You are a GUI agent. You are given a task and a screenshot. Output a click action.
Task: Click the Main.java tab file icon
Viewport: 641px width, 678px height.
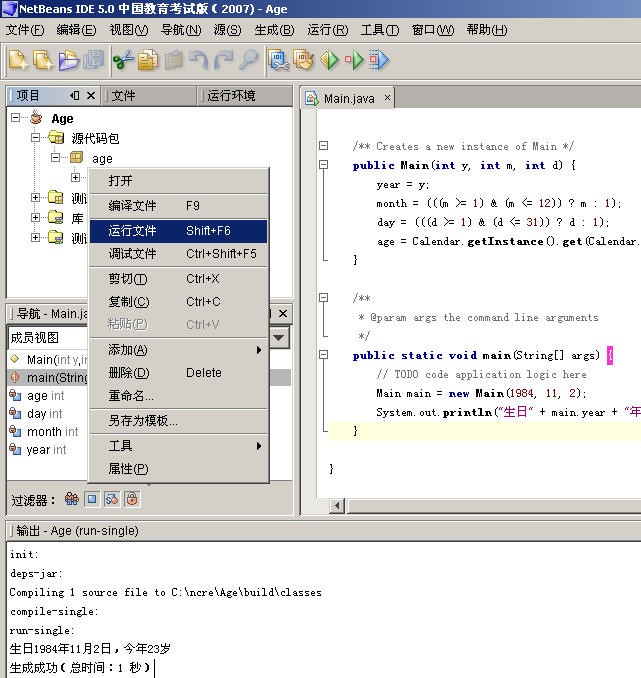tap(312, 99)
